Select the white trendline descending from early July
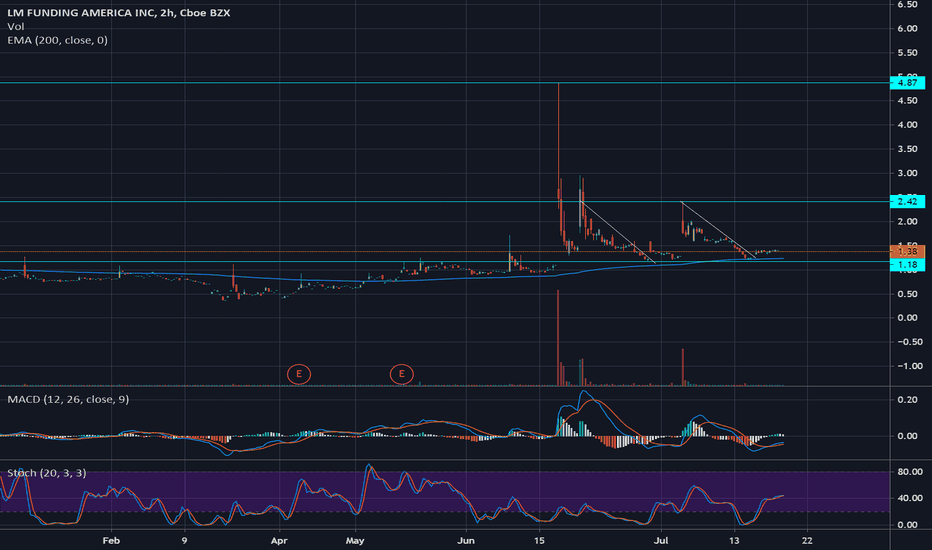Image resolution: width=932 pixels, height=550 pixels. [x=718, y=230]
